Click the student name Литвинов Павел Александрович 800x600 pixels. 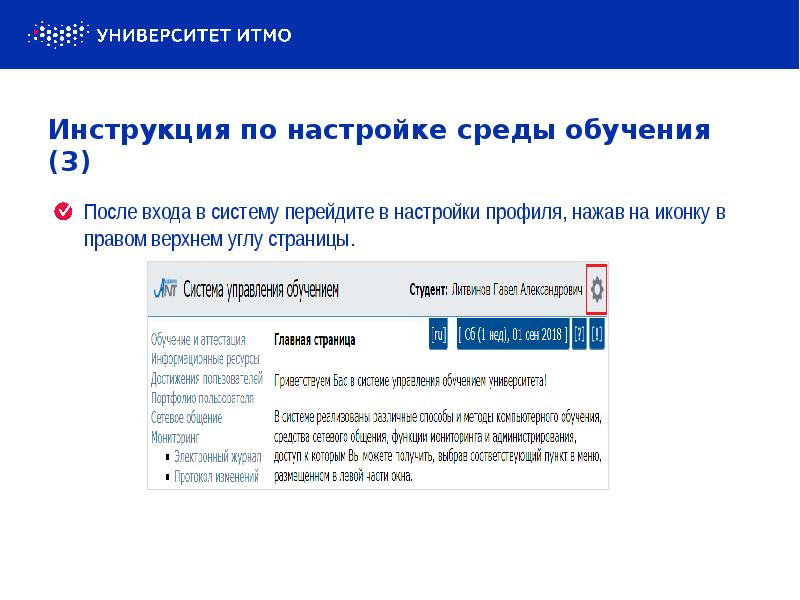pos(517,290)
